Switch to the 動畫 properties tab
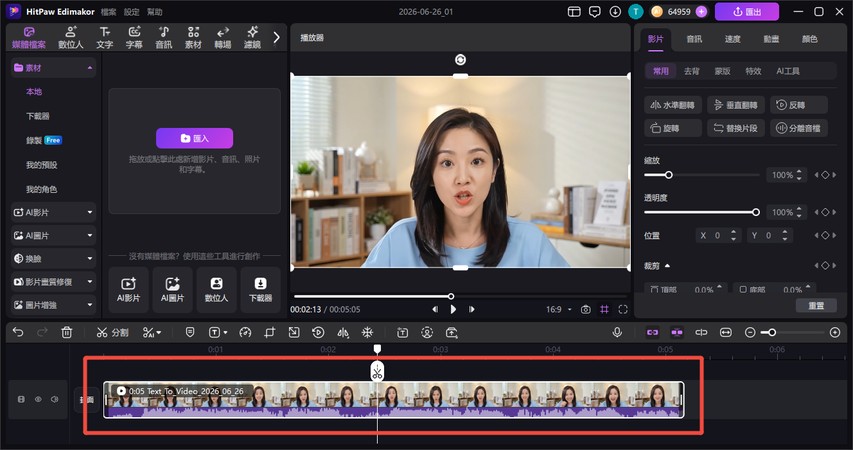This screenshot has height=450, width=853. click(x=771, y=39)
